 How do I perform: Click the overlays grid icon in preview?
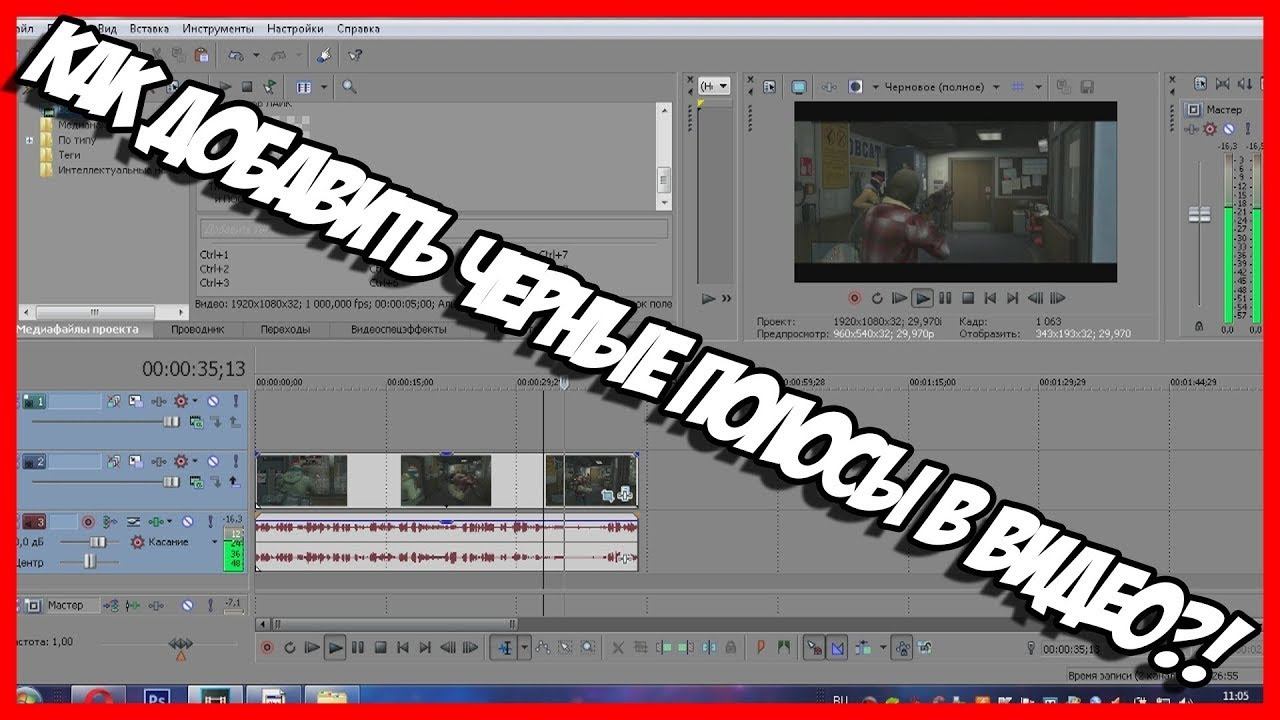point(1017,87)
